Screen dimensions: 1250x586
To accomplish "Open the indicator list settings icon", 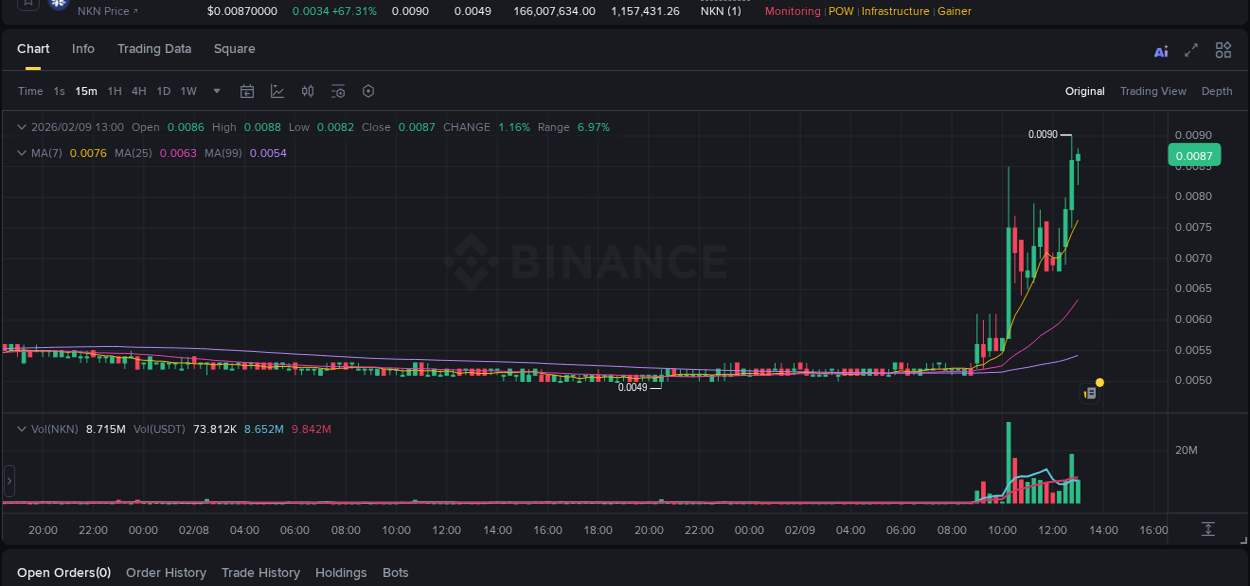I will pos(337,90).
